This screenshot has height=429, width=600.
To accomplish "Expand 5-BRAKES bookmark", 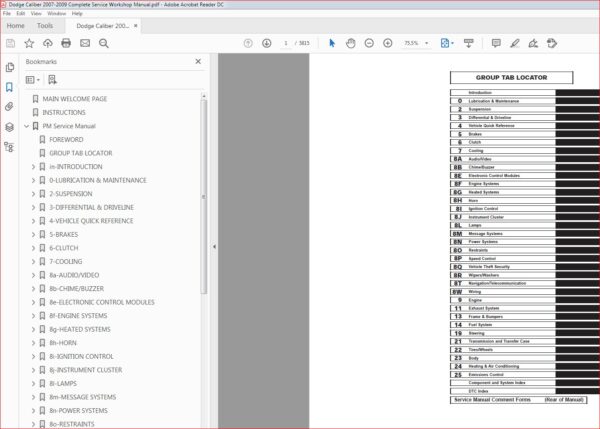I will click(33, 235).
